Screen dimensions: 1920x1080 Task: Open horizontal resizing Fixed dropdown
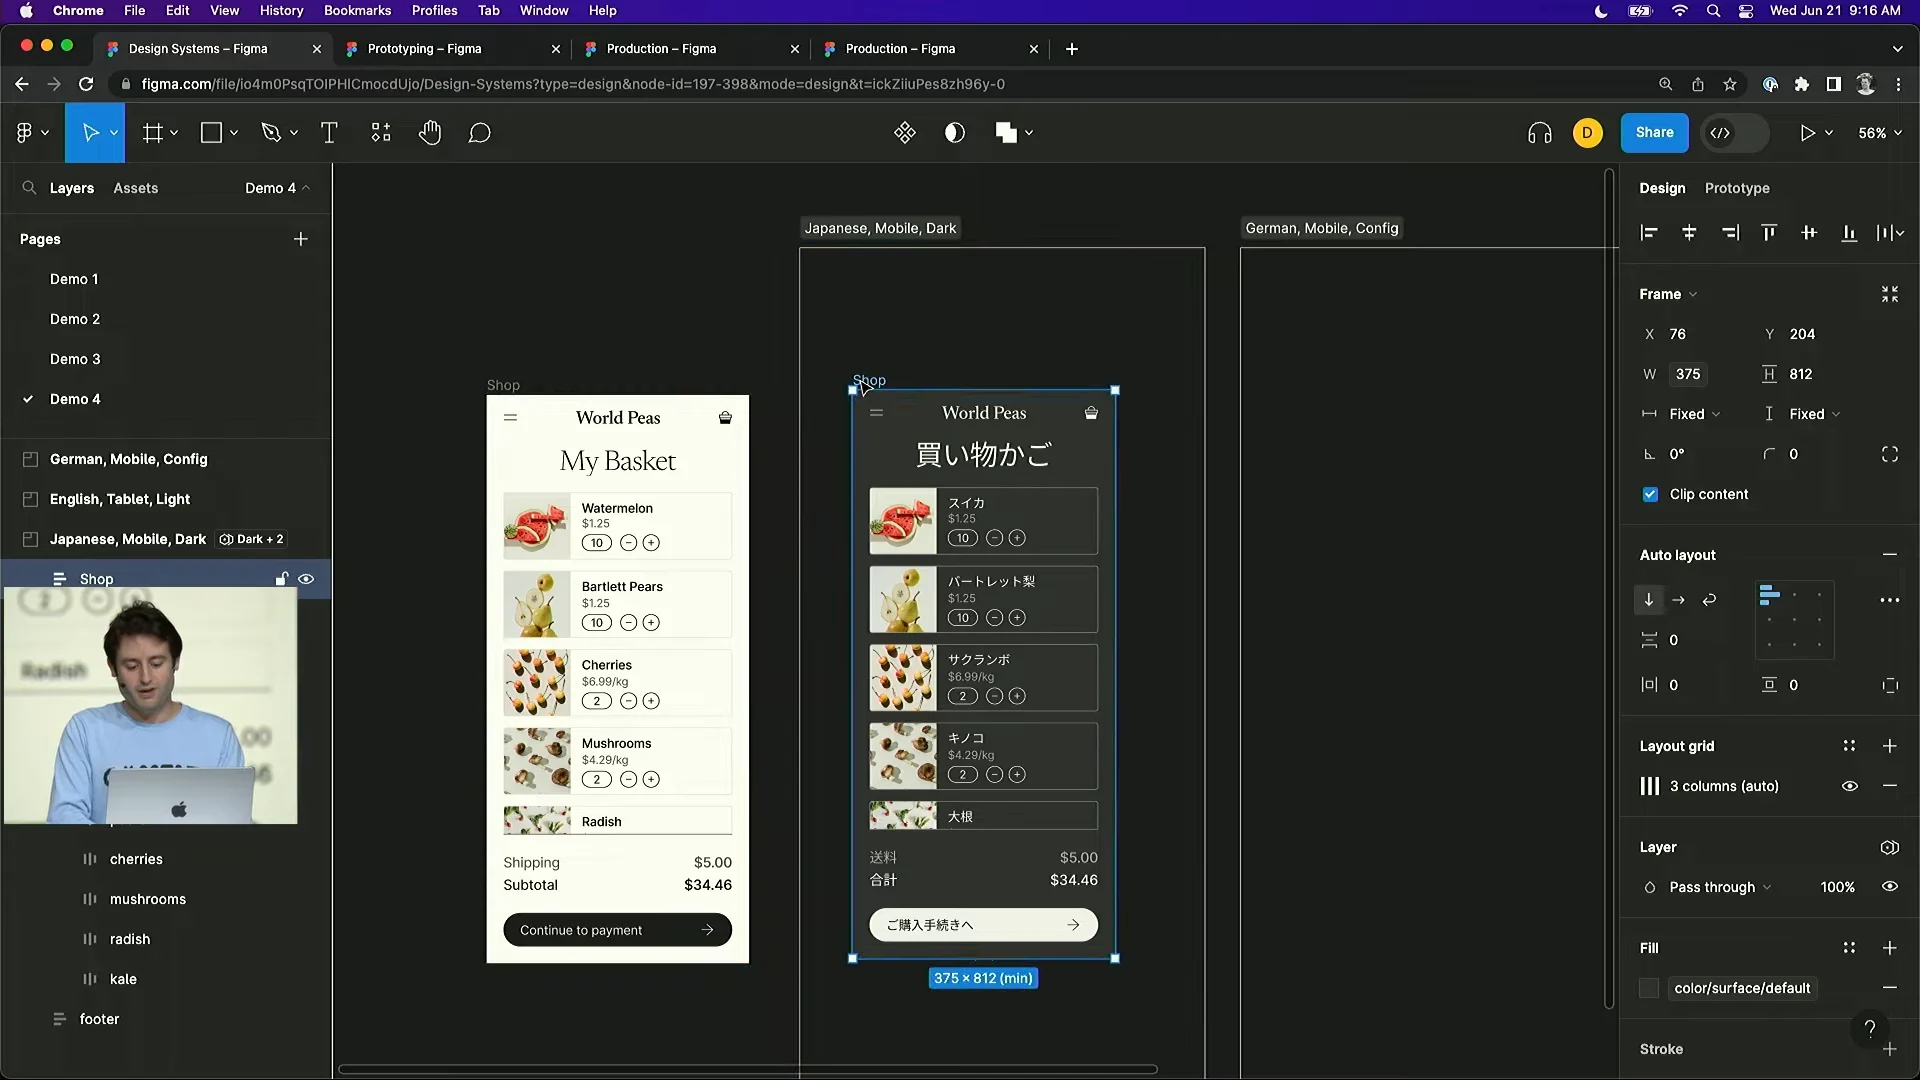pos(1694,414)
